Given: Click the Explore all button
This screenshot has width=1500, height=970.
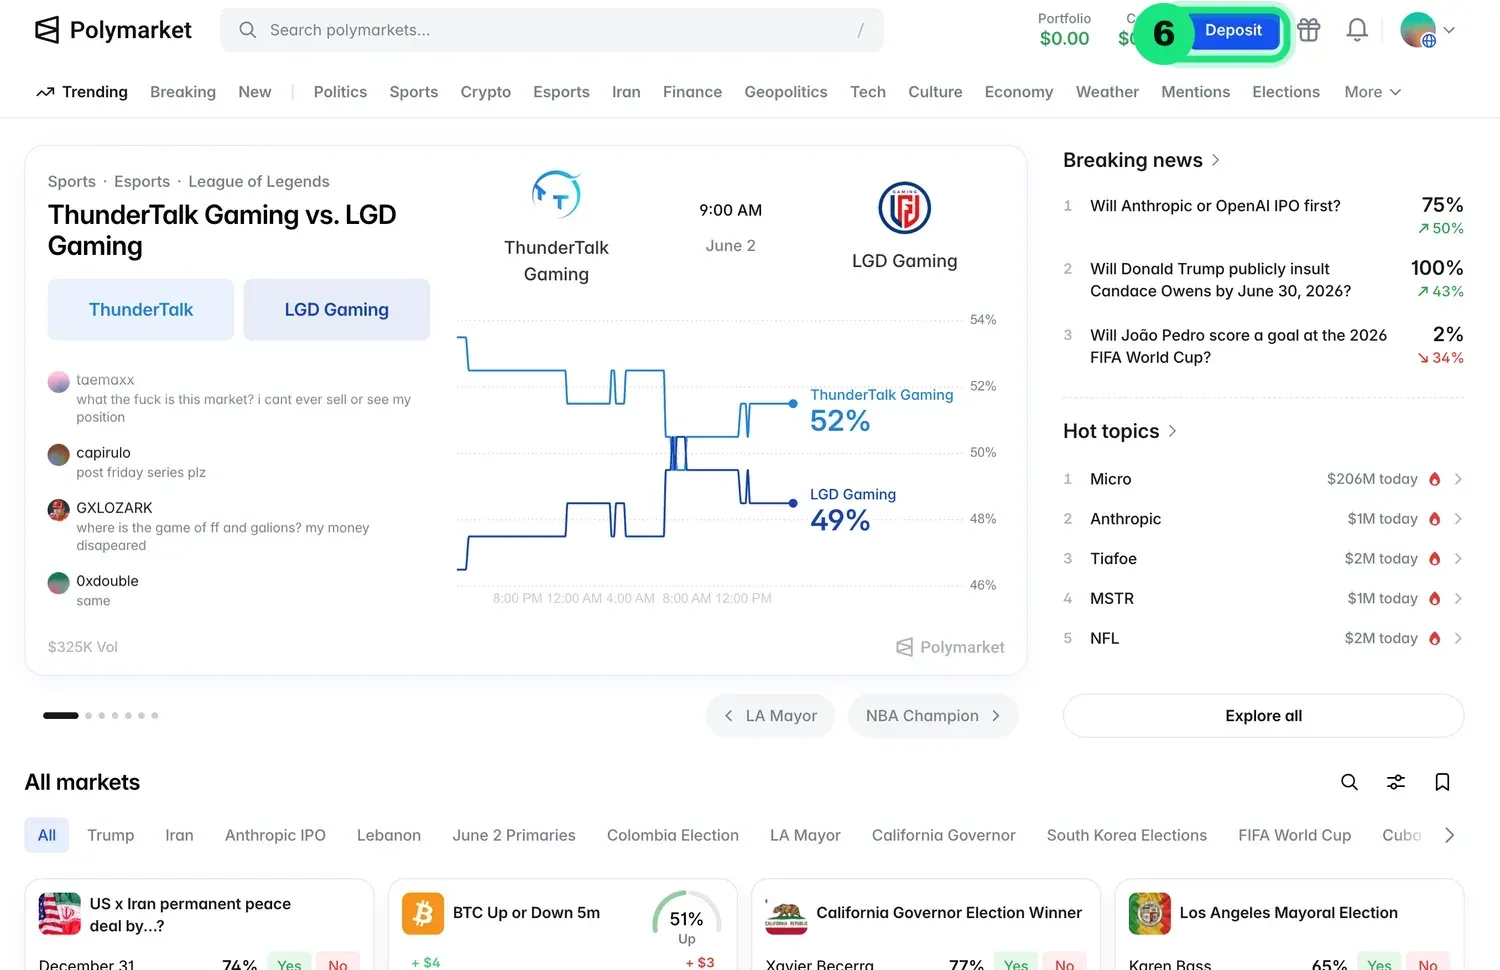Looking at the screenshot, I should [x=1264, y=716].
